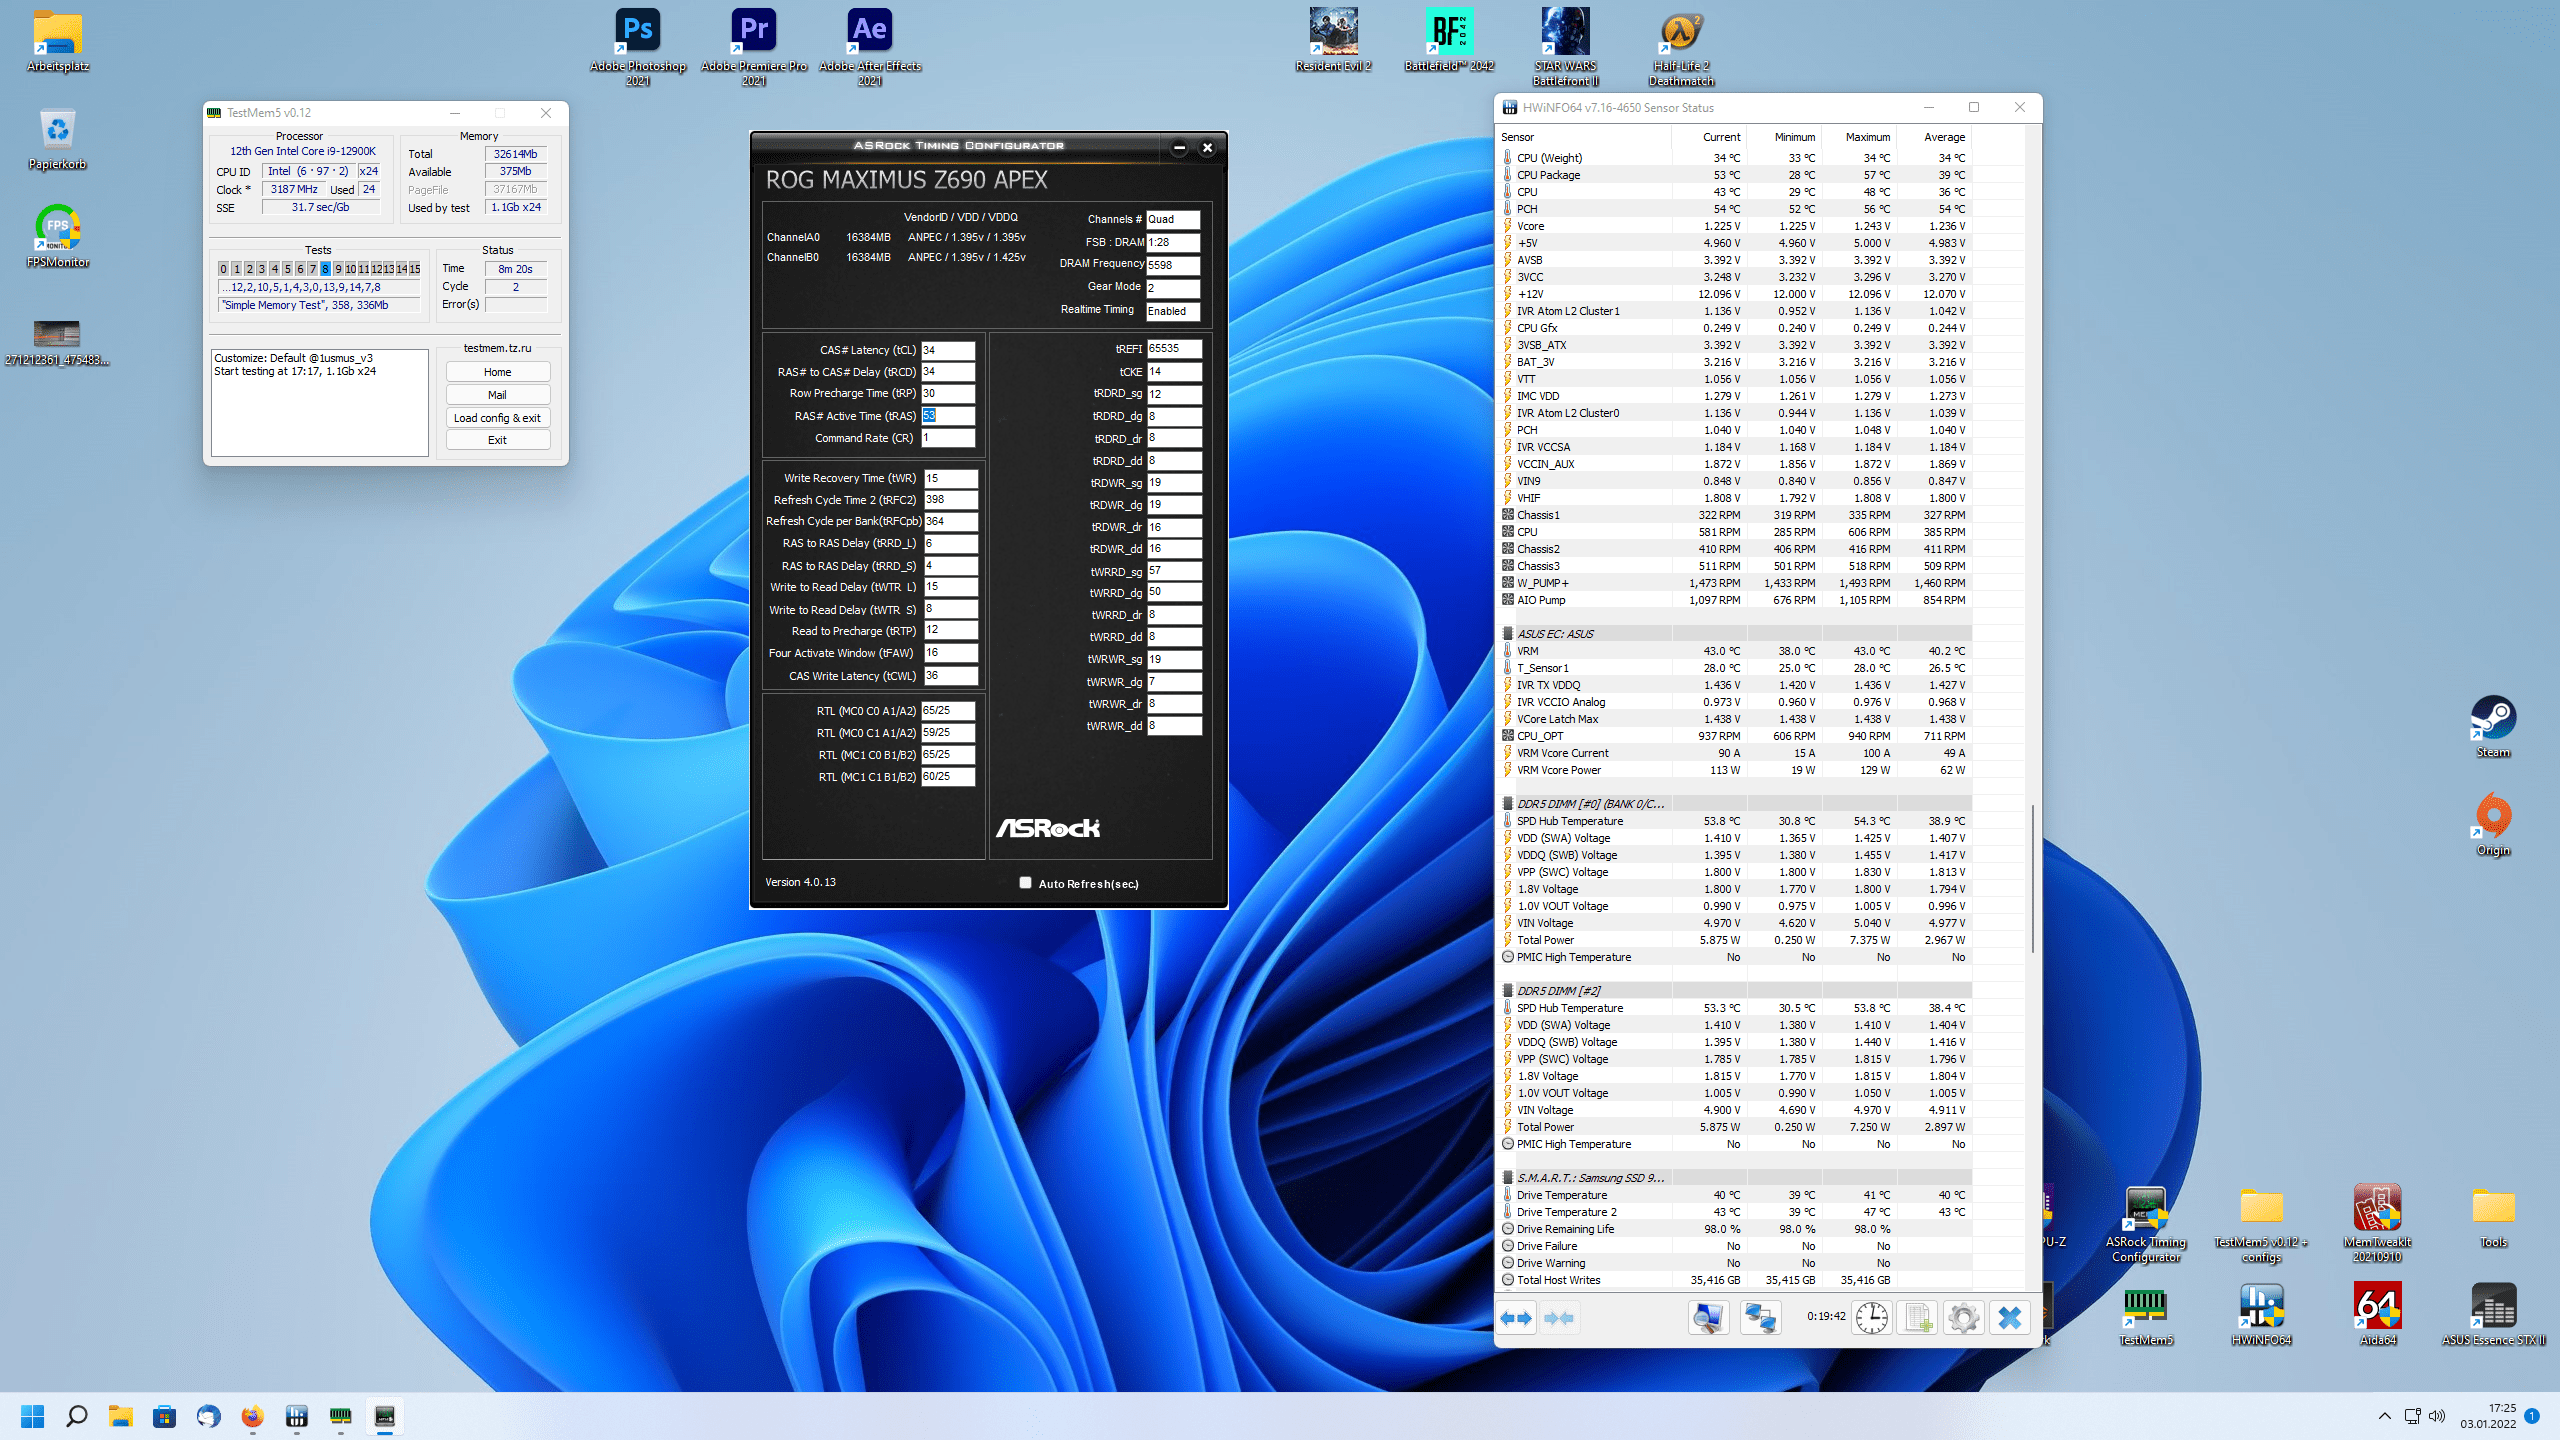
Task: Open volume control in system tray
Action: click(x=2437, y=1416)
